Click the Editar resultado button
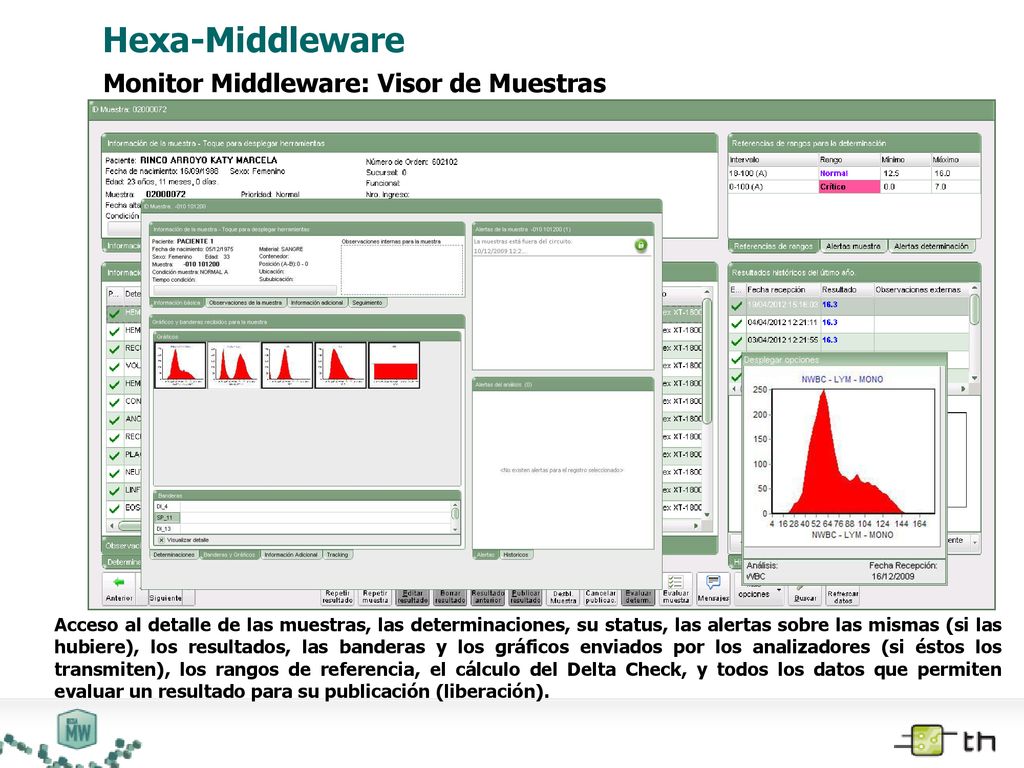Image resolution: width=1024 pixels, height=768 pixels. click(x=413, y=596)
